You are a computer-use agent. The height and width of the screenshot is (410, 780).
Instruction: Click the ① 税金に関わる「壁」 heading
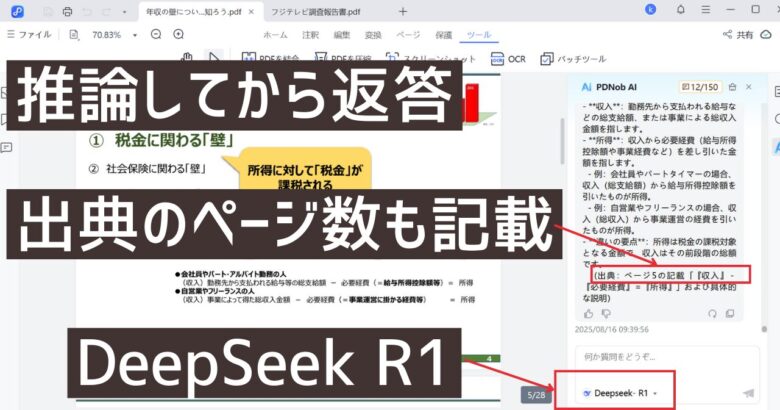[x=162, y=140]
